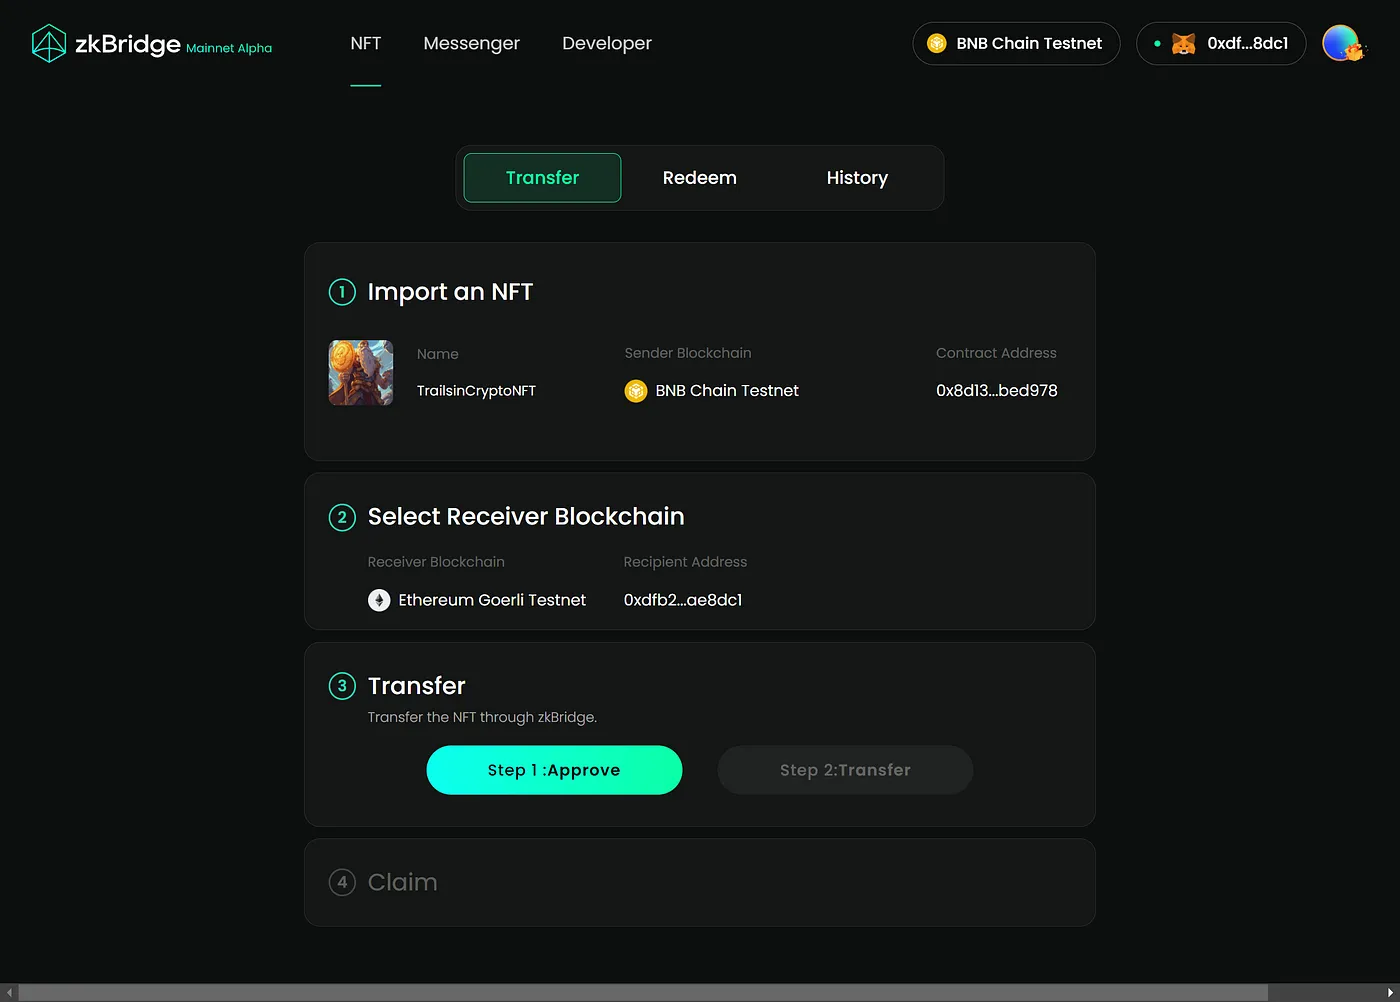The image size is (1400, 1002).
Task: Click the scrollbar right arrow
Action: tap(1390, 993)
